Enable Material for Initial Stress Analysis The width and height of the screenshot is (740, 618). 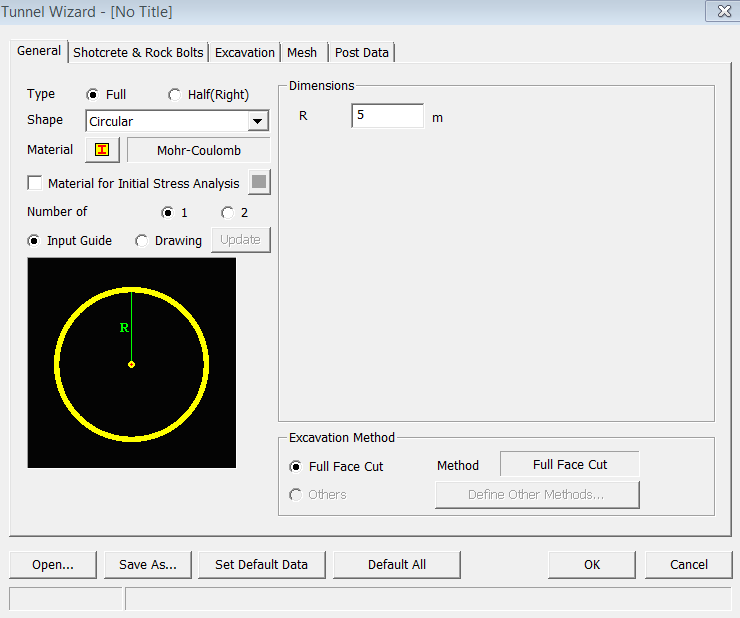click(x=36, y=184)
